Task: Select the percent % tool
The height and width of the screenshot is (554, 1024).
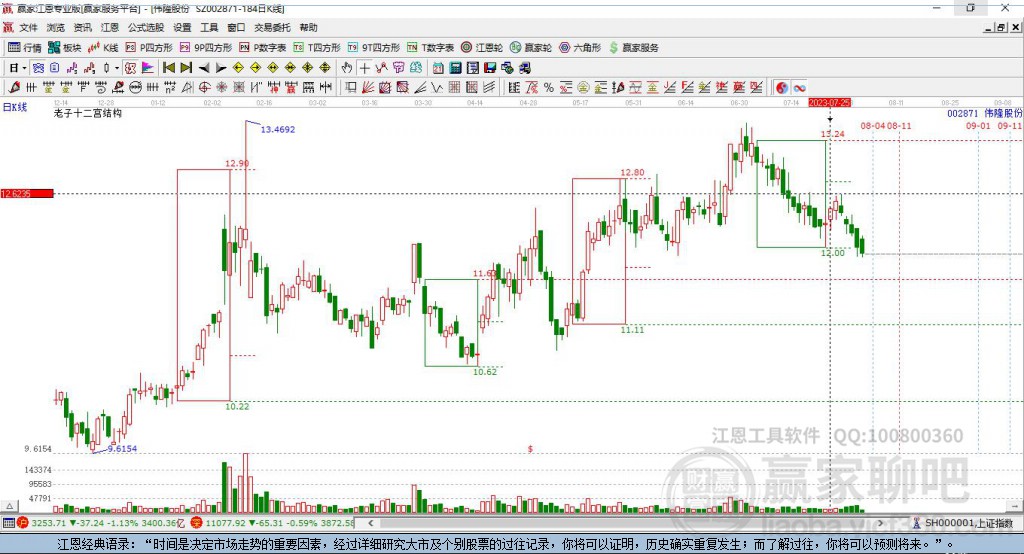Action: point(549,88)
